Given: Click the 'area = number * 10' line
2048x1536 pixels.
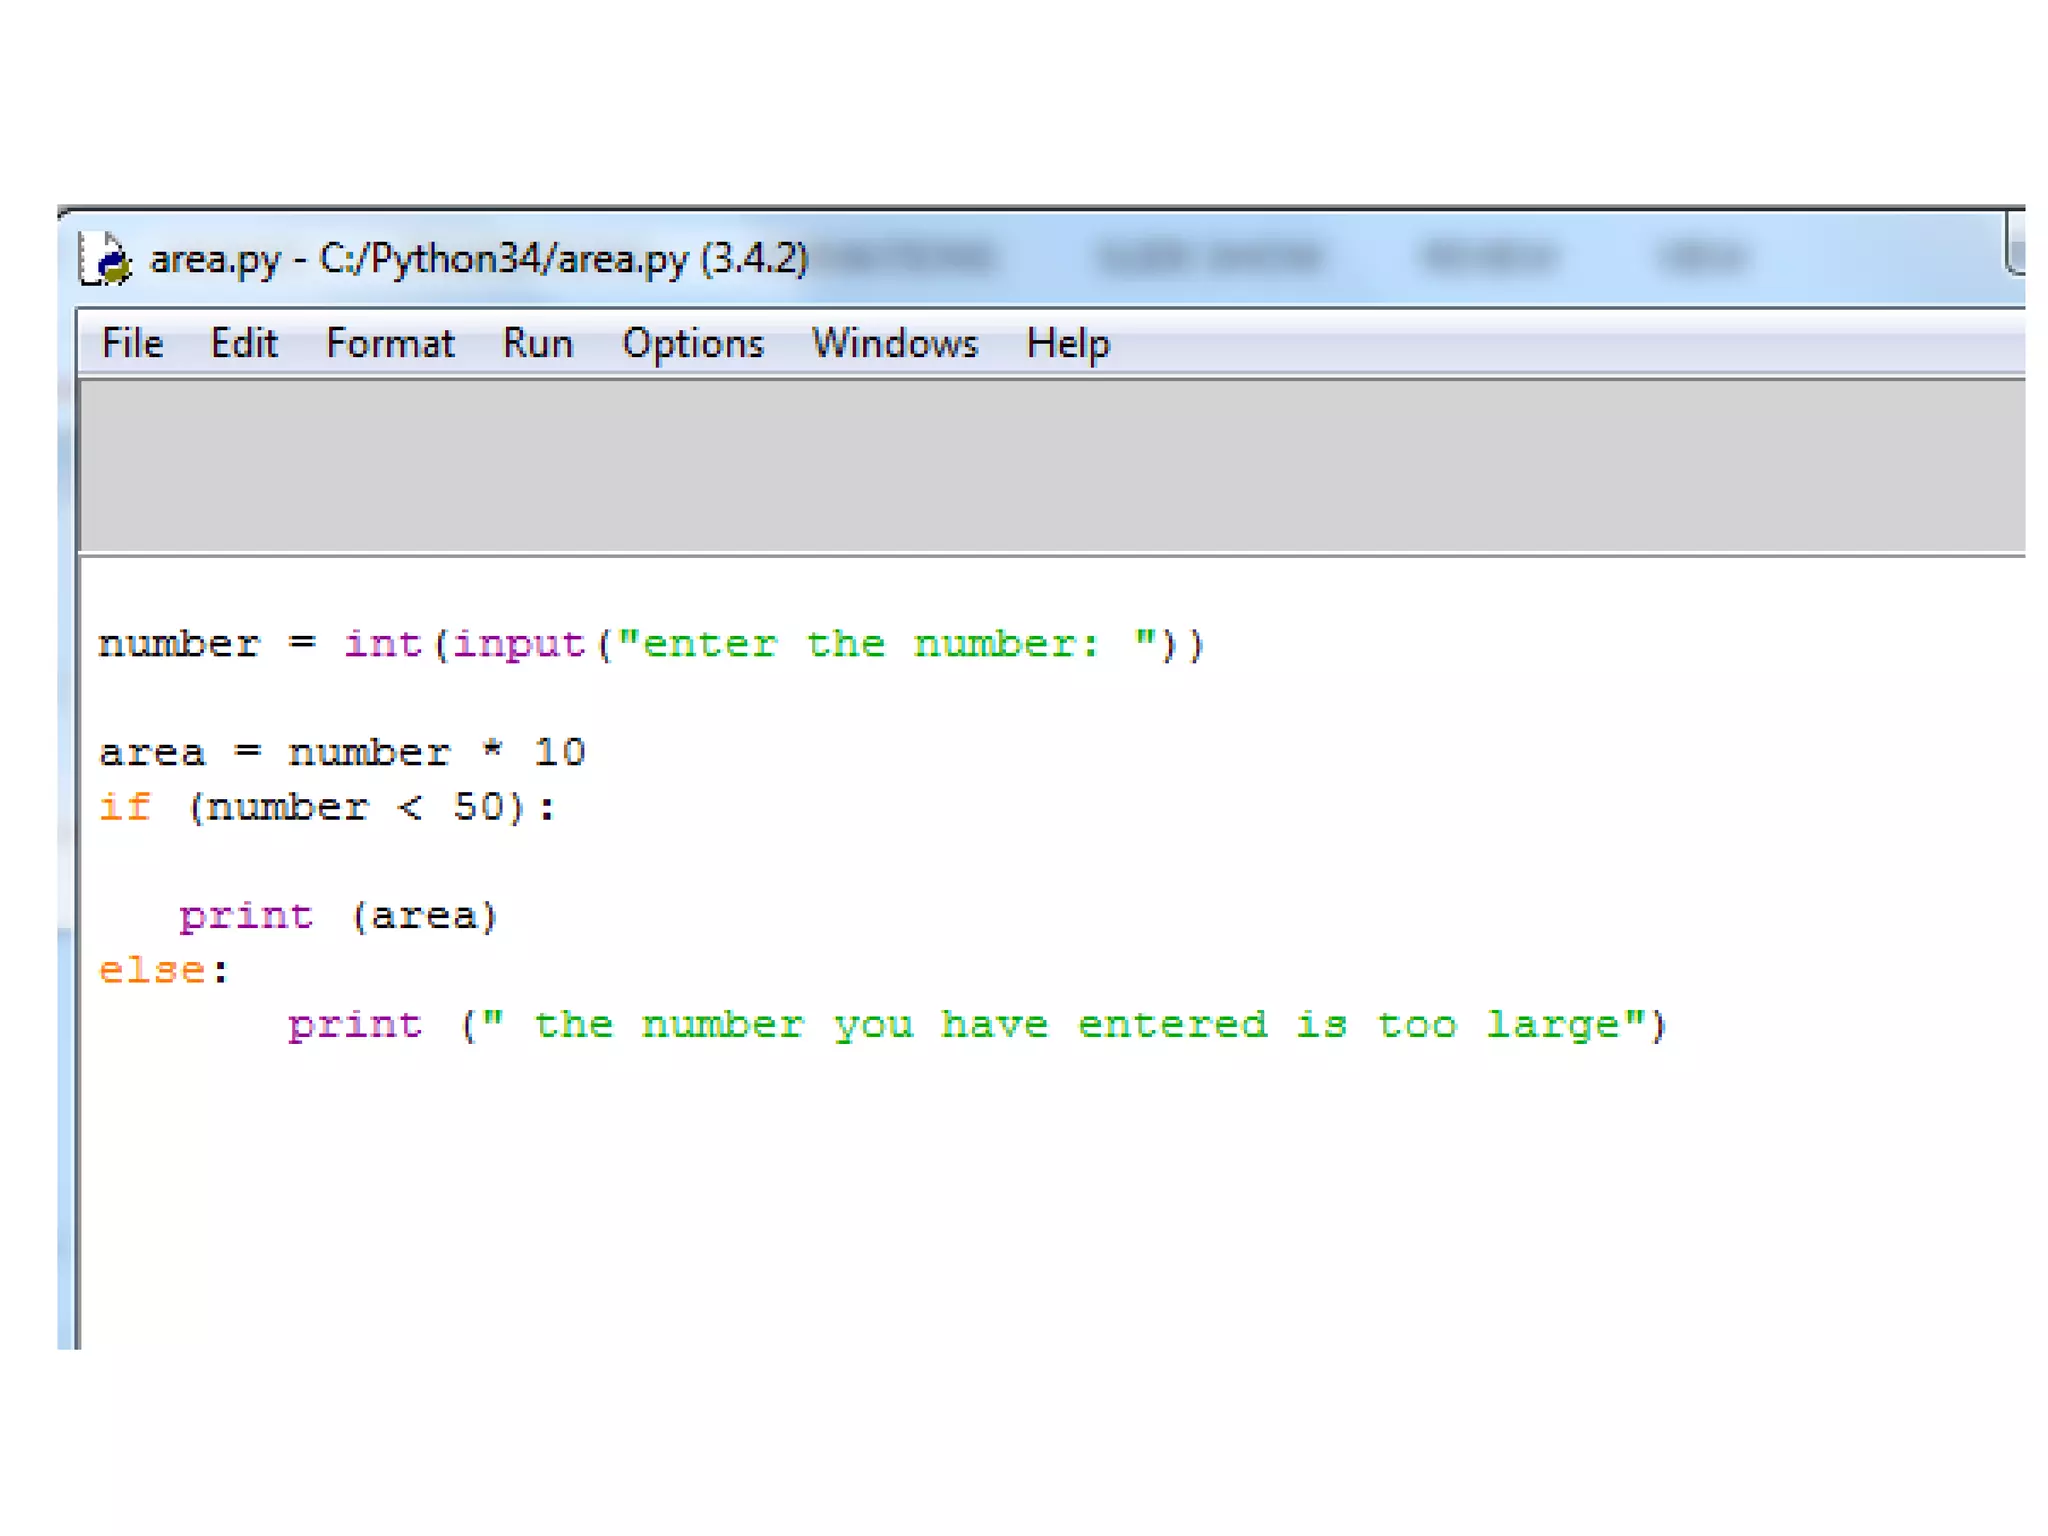Looking at the screenshot, I should tap(341, 752).
